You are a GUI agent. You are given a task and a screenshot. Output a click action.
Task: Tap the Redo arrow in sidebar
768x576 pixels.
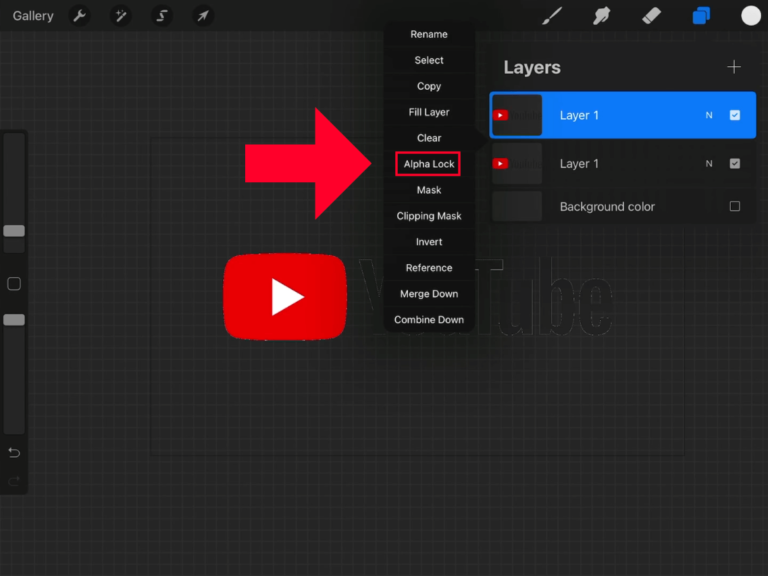coord(14,481)
